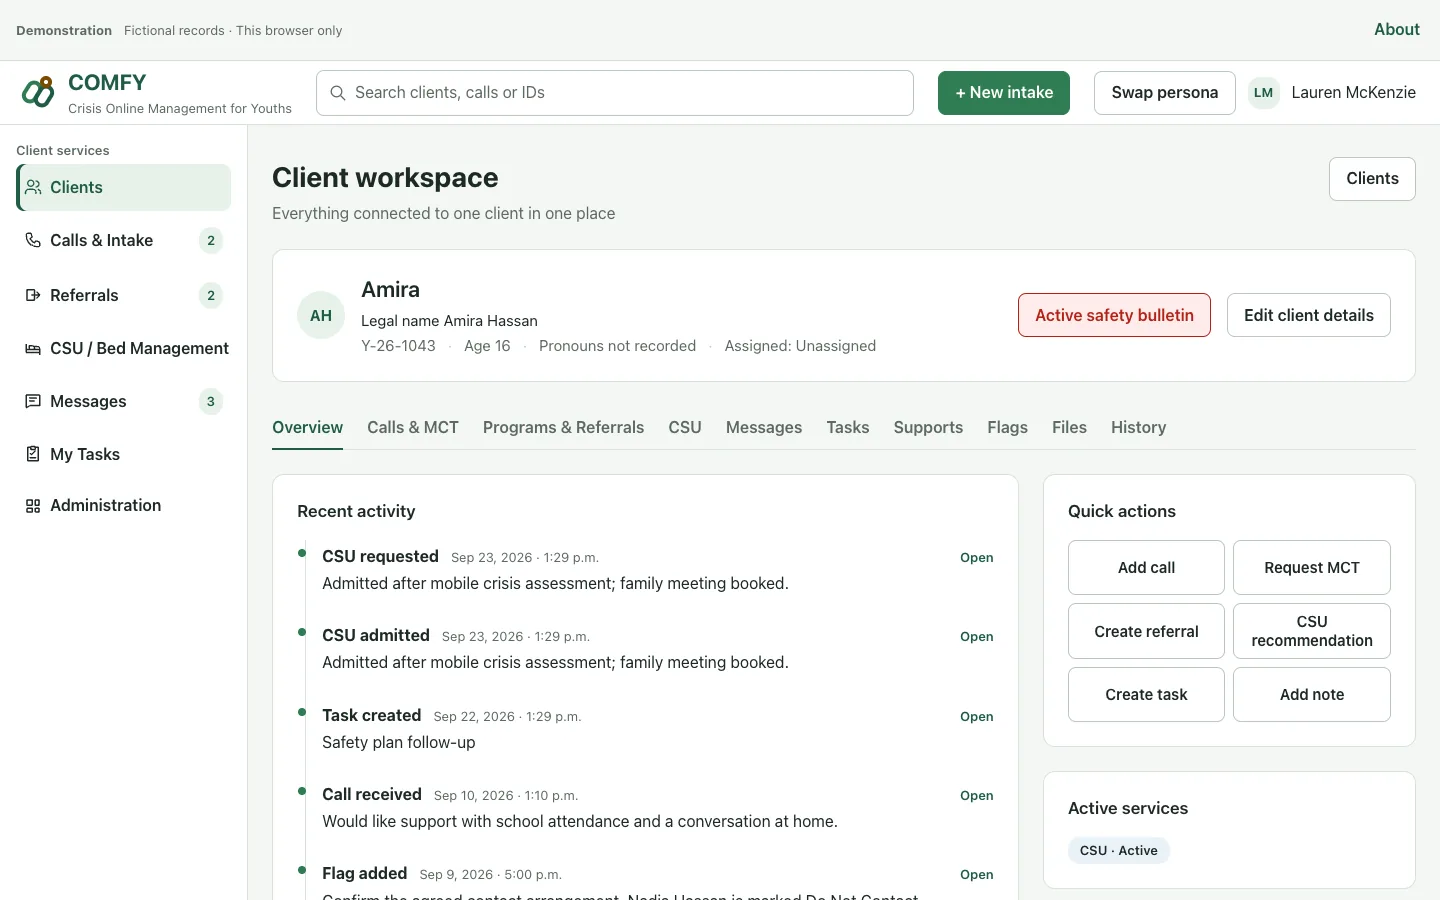Click the COMFY logo icon

pyautogui.click(x=38, y=92)
